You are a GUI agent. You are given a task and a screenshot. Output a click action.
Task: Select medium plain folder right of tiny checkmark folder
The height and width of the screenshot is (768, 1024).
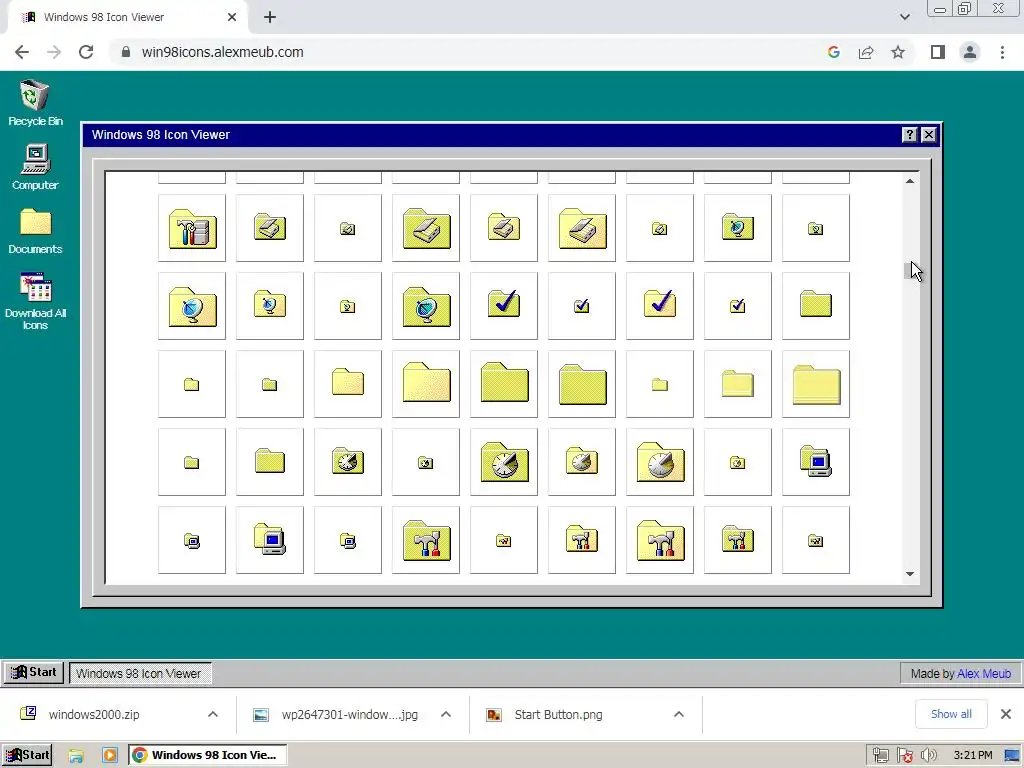[x=816, y=306]
